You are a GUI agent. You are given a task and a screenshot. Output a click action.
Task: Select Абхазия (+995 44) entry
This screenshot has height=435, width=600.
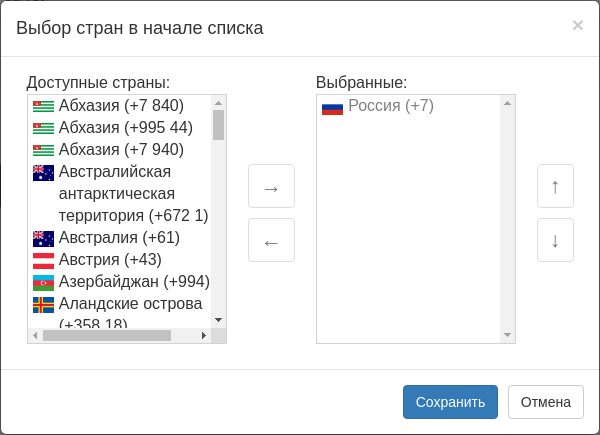point(125,127)
